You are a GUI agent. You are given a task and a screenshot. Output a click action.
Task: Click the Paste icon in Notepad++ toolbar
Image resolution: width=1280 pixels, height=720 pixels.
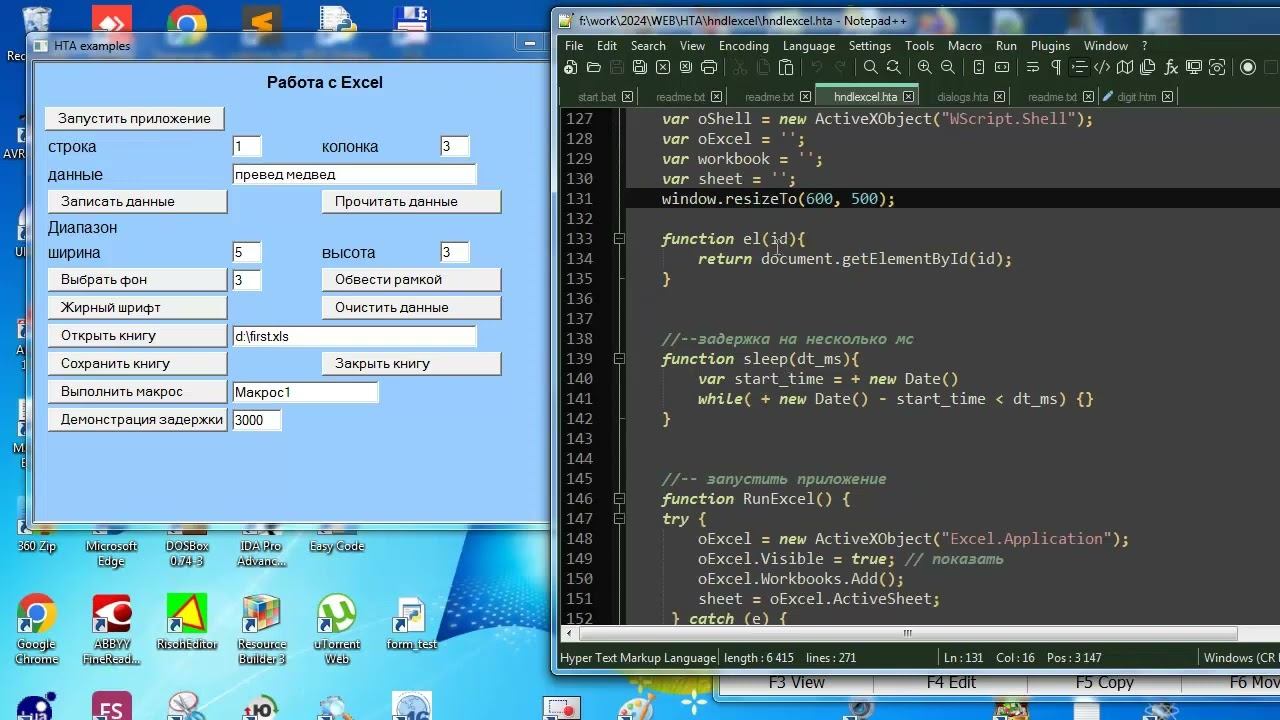786,68
